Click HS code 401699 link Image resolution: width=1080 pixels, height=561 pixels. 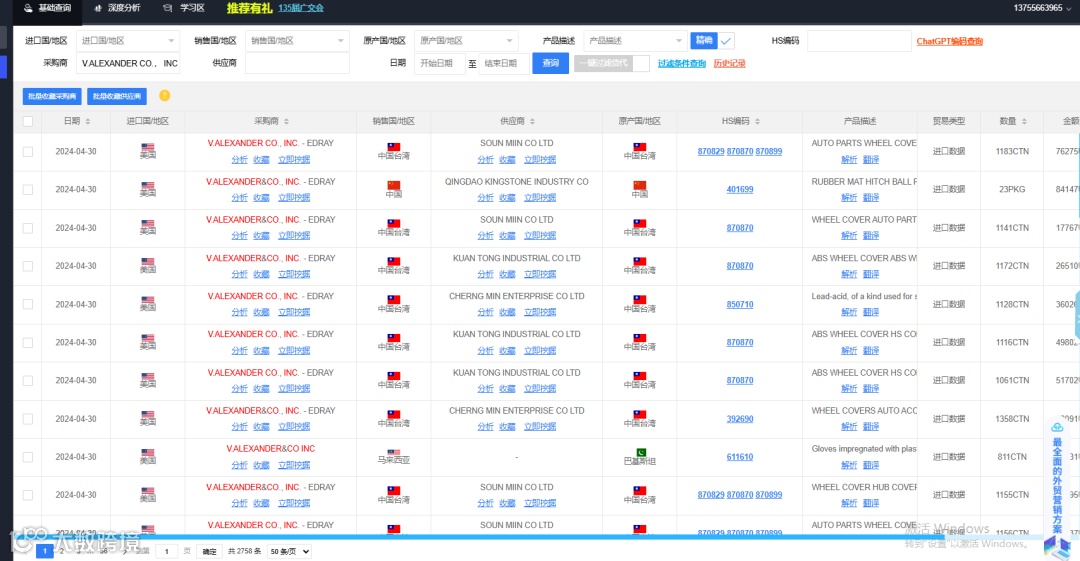pos(740,190)
